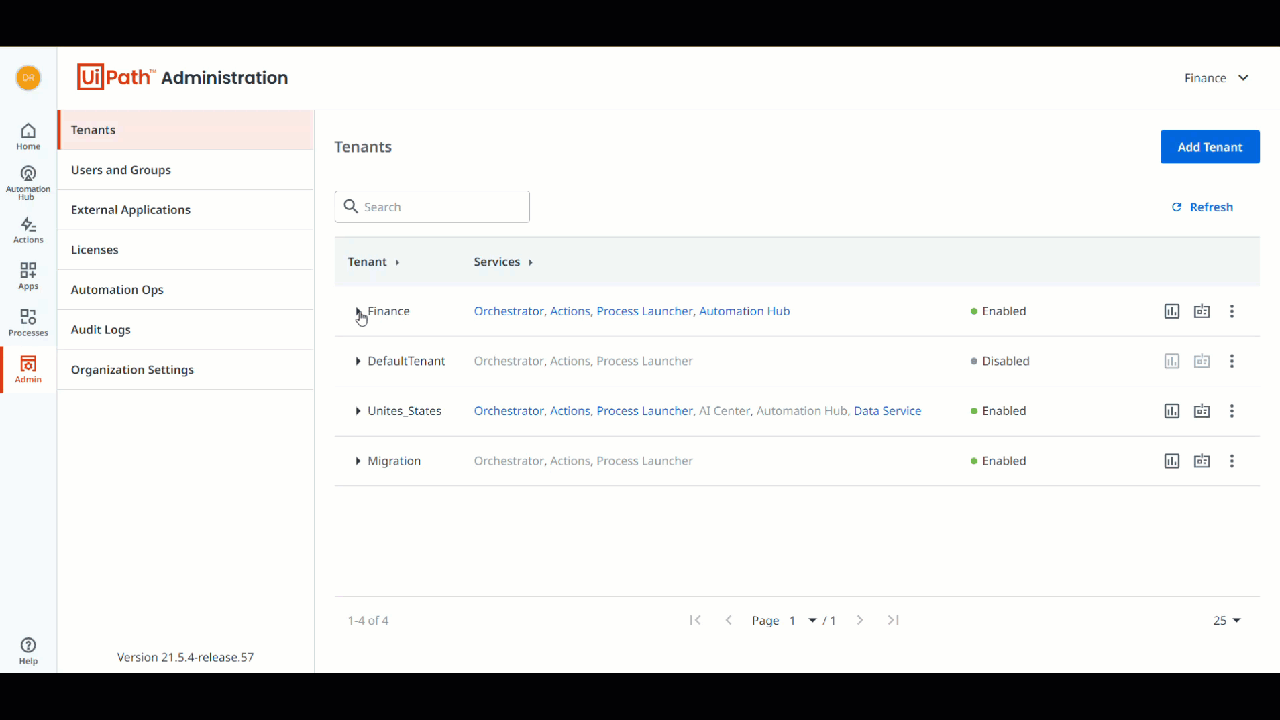Click the Refresh button
Screen dimensions: 1280x720
tap(1203, 207)
